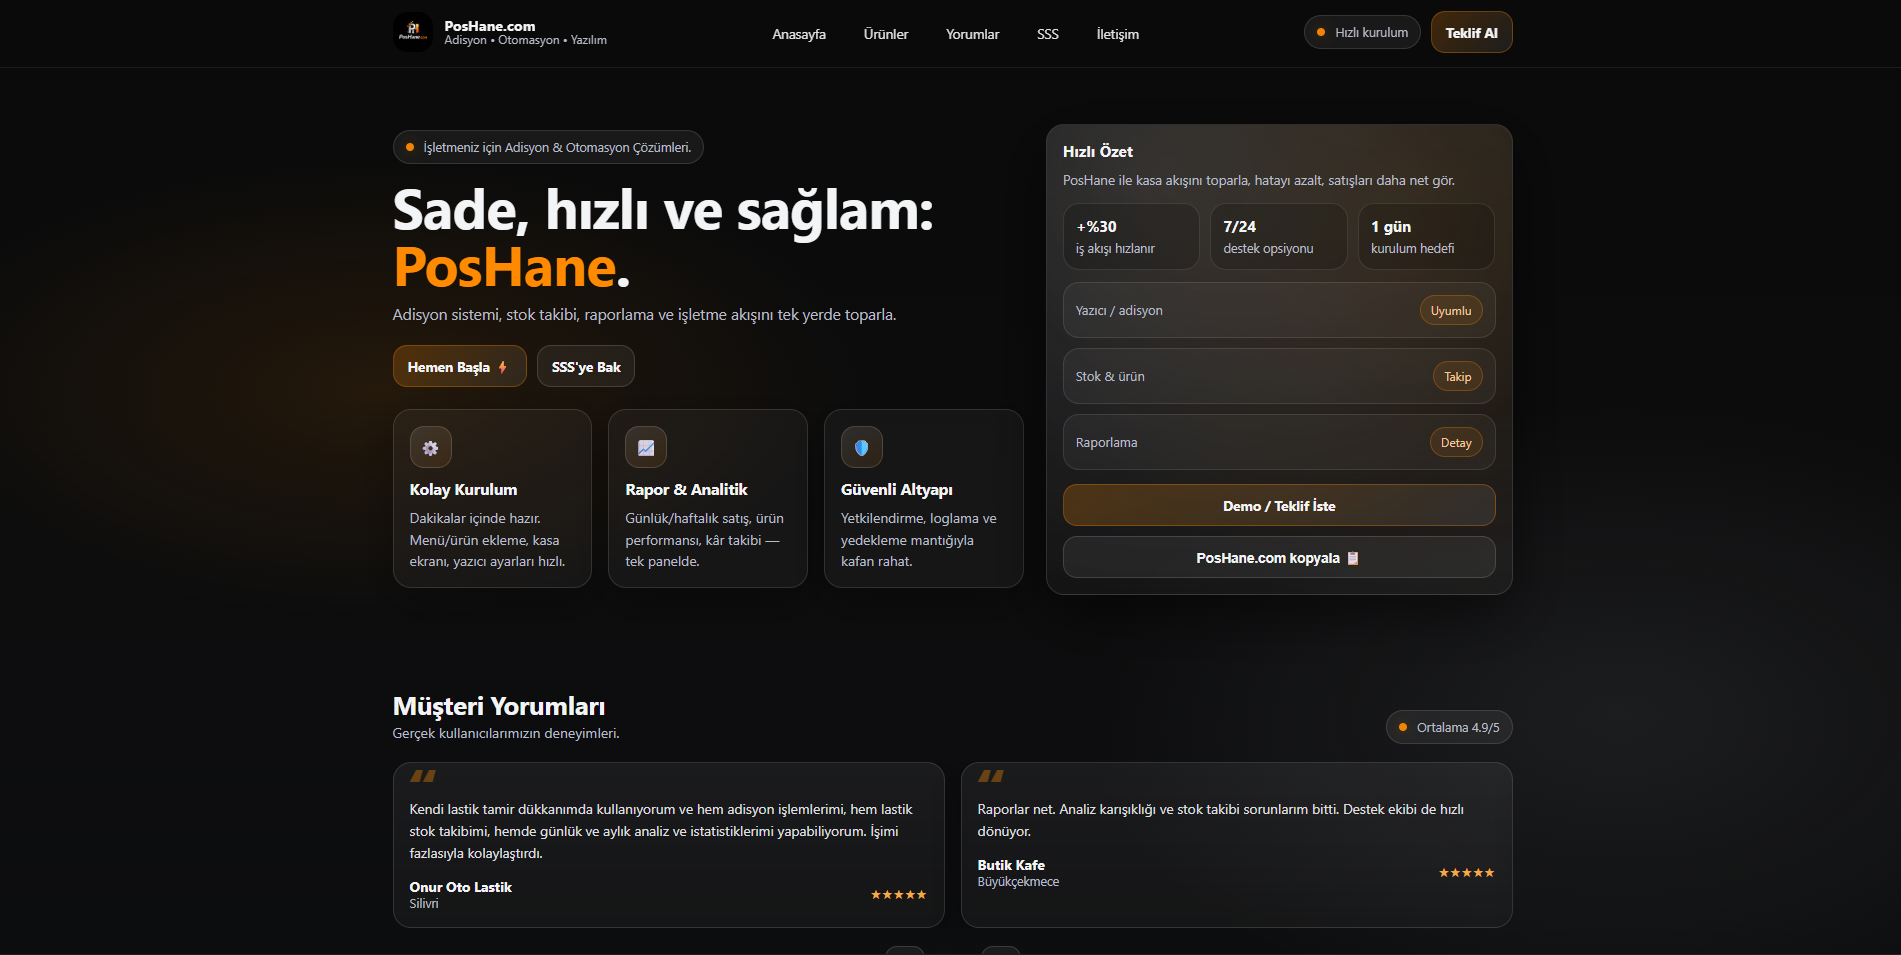Click the Ortalama 4.9/5 badge
The width and height of the screenshot is (1901, 955).
pyautogui.click(x=1448, y=727)
